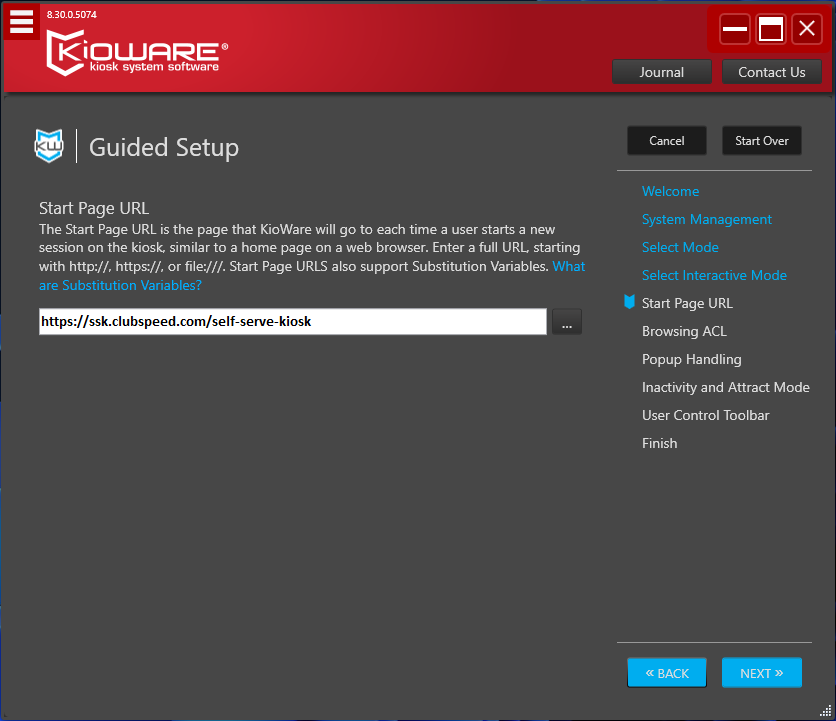Return to Select Mode step
This screenshot has width=836, height=721.
680,247
